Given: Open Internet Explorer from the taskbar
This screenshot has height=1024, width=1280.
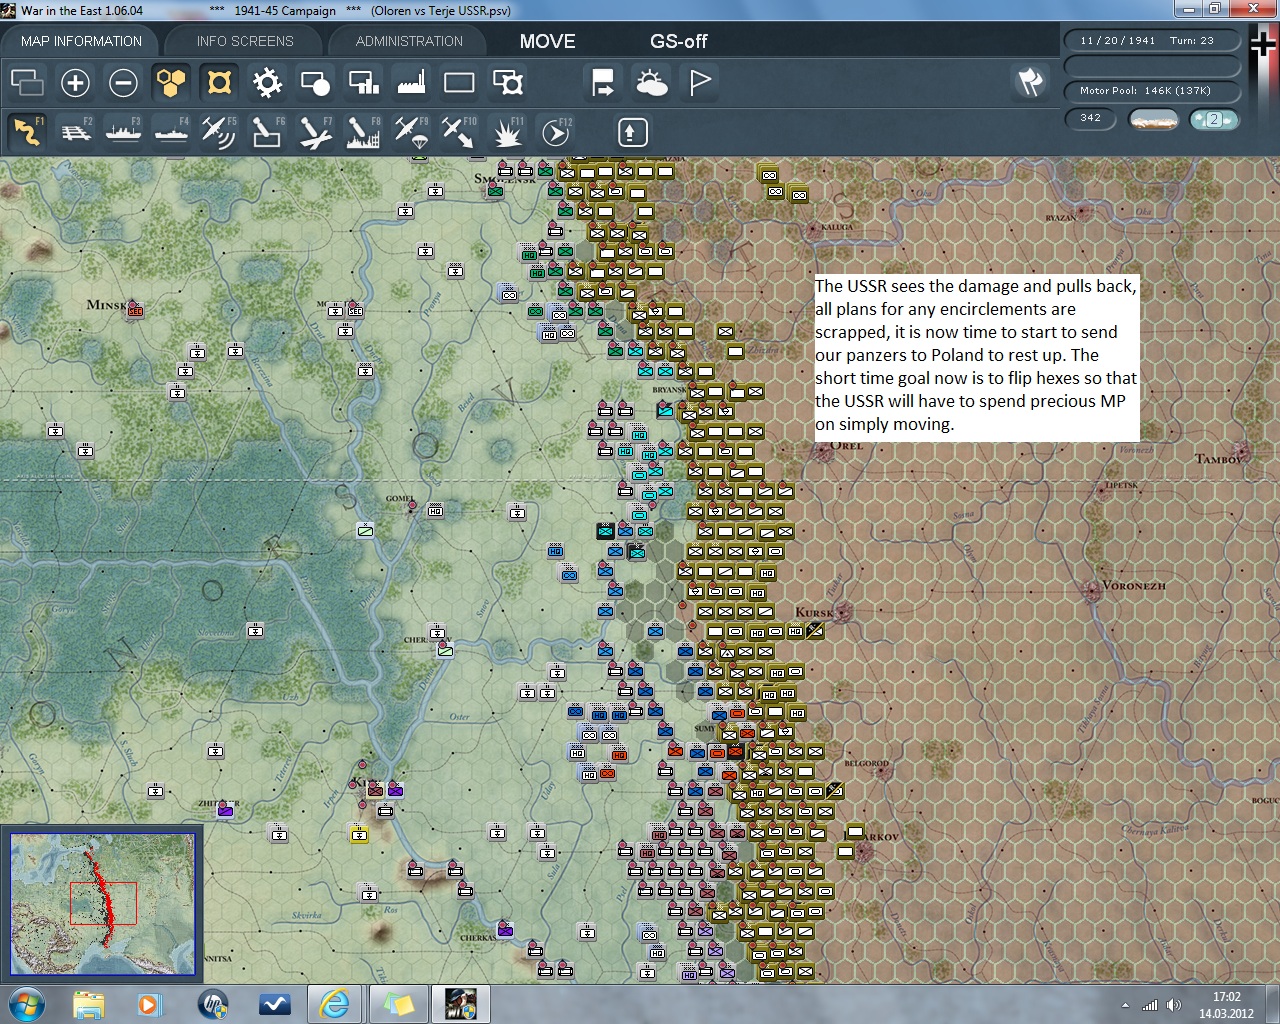Looking at the screenshot, I should point(334,1003).
